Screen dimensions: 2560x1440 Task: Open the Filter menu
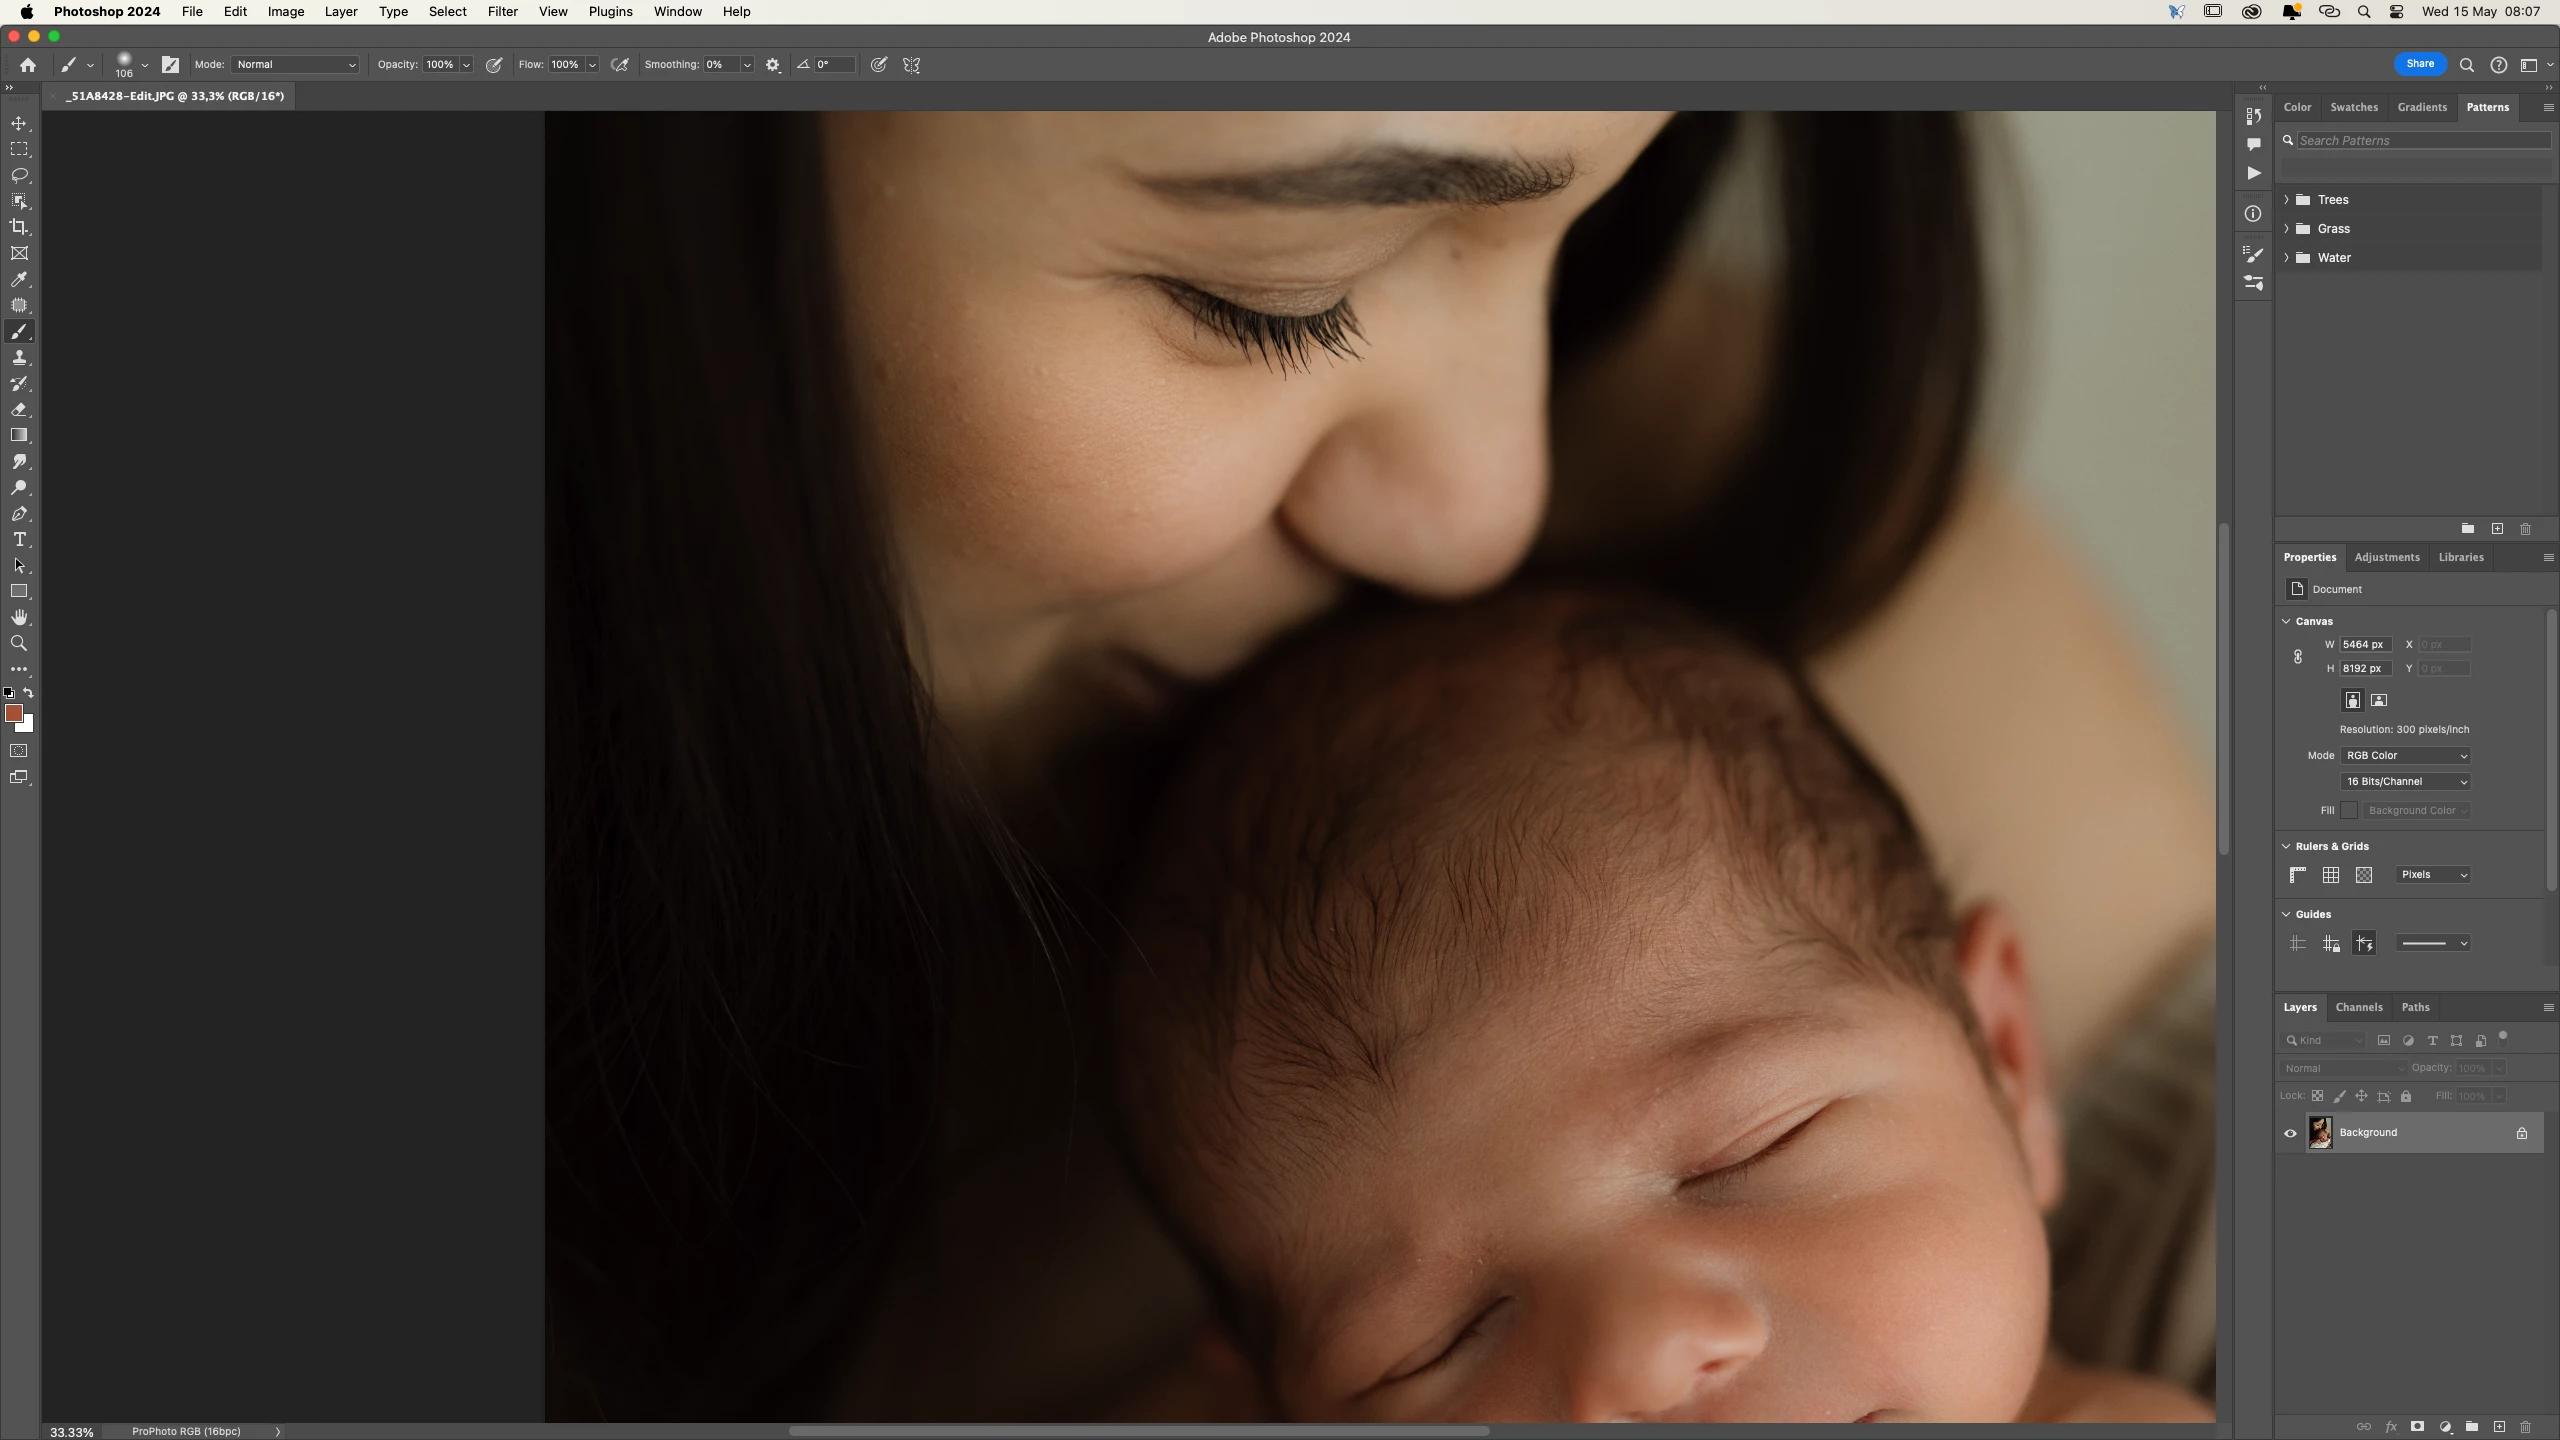(502, 12)
